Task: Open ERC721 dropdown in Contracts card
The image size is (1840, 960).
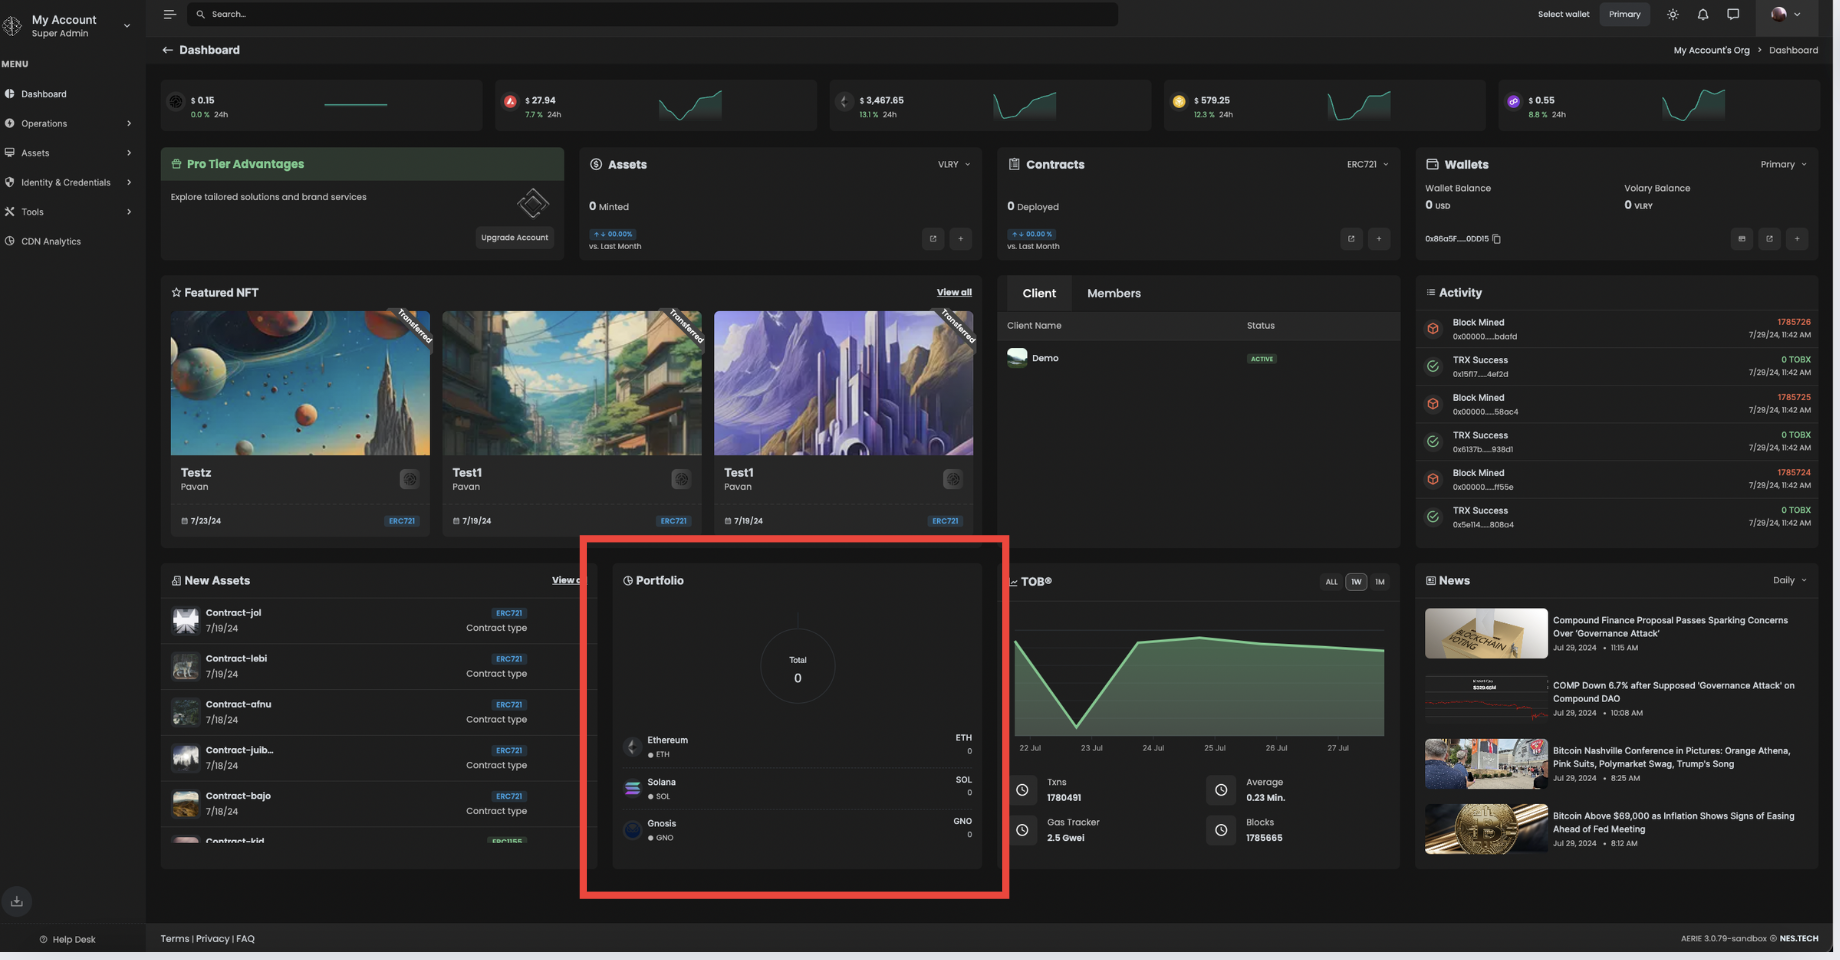Action: tap(1367, 164)
